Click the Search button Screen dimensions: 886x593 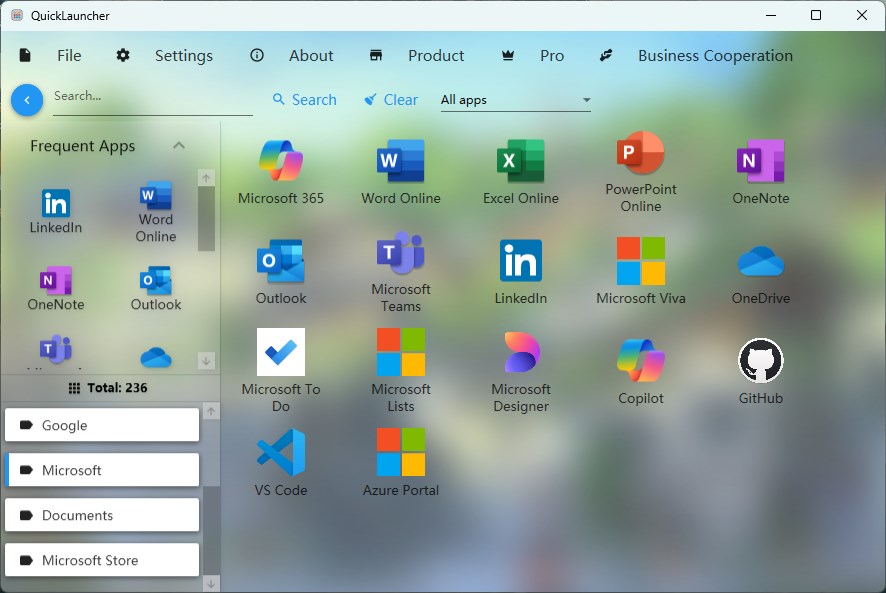(305, 100)
